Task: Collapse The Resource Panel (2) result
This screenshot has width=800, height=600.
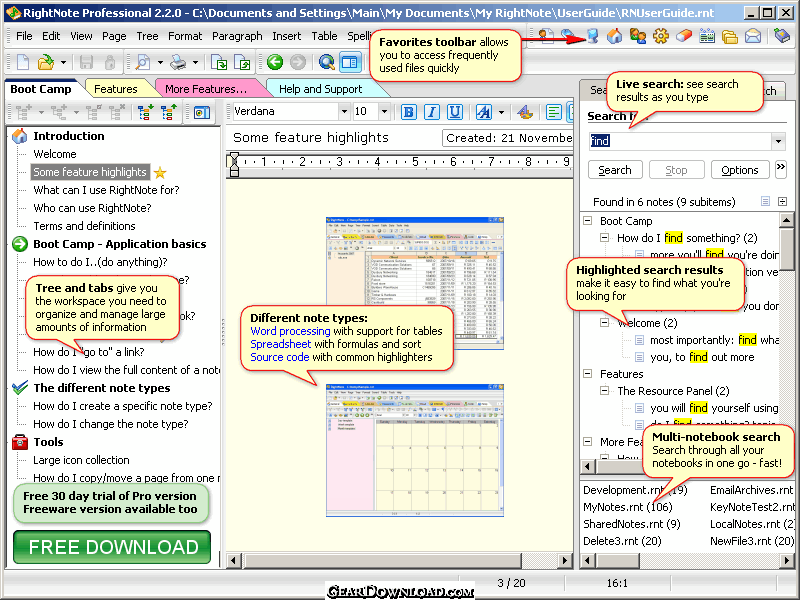Action: point(605,391)
